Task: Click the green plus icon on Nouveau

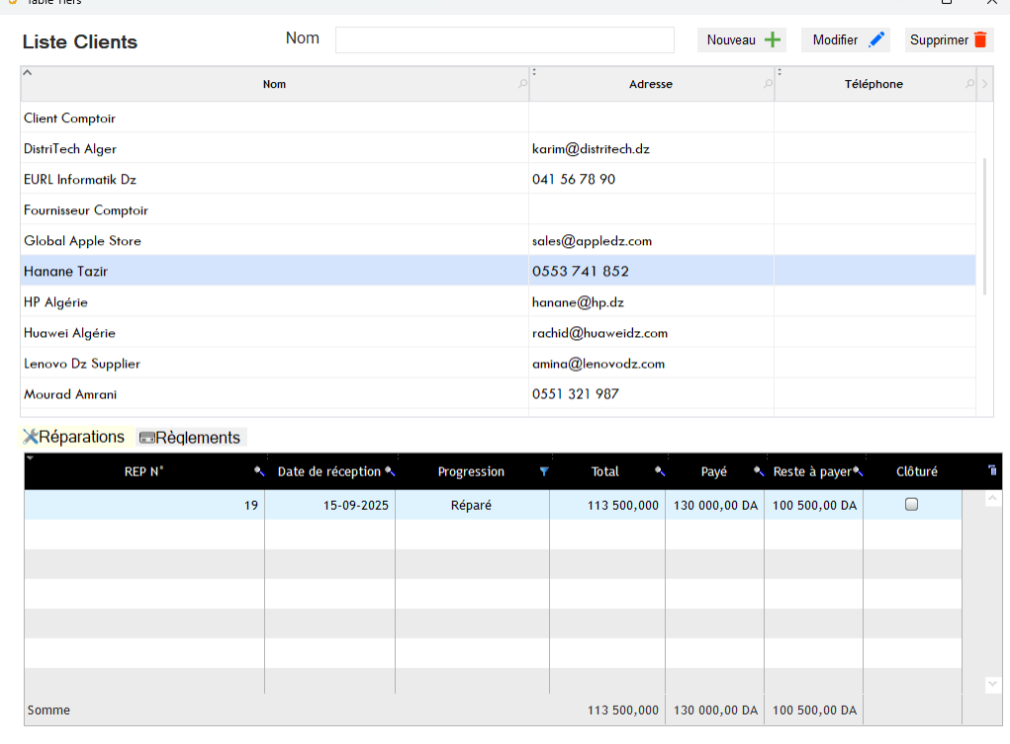Action: (773, 40)
